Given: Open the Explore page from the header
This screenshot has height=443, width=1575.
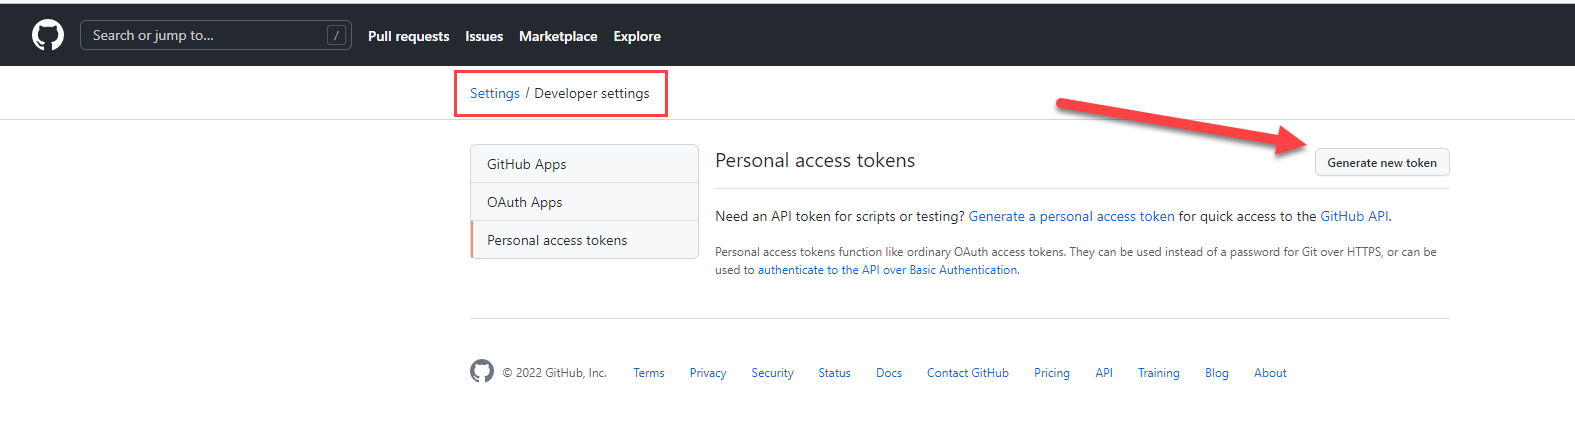Looking at the screenshot, I should pyautogui.click(x=637, y=36).
